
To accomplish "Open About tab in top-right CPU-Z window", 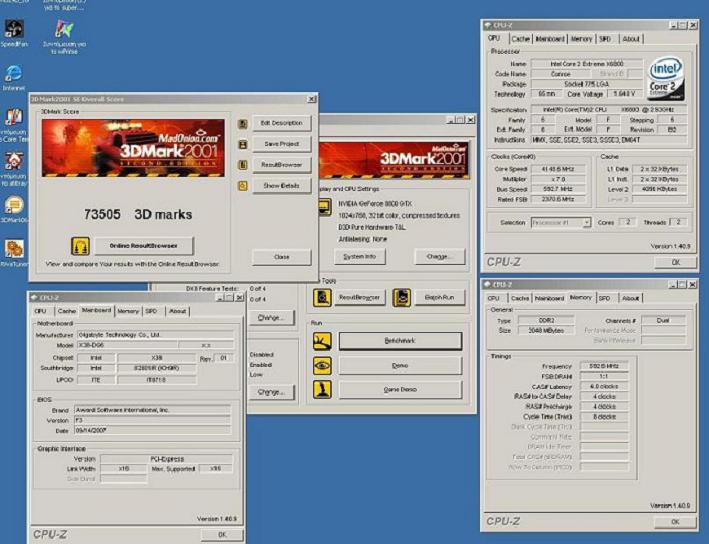I will click(x=631, y=39).
